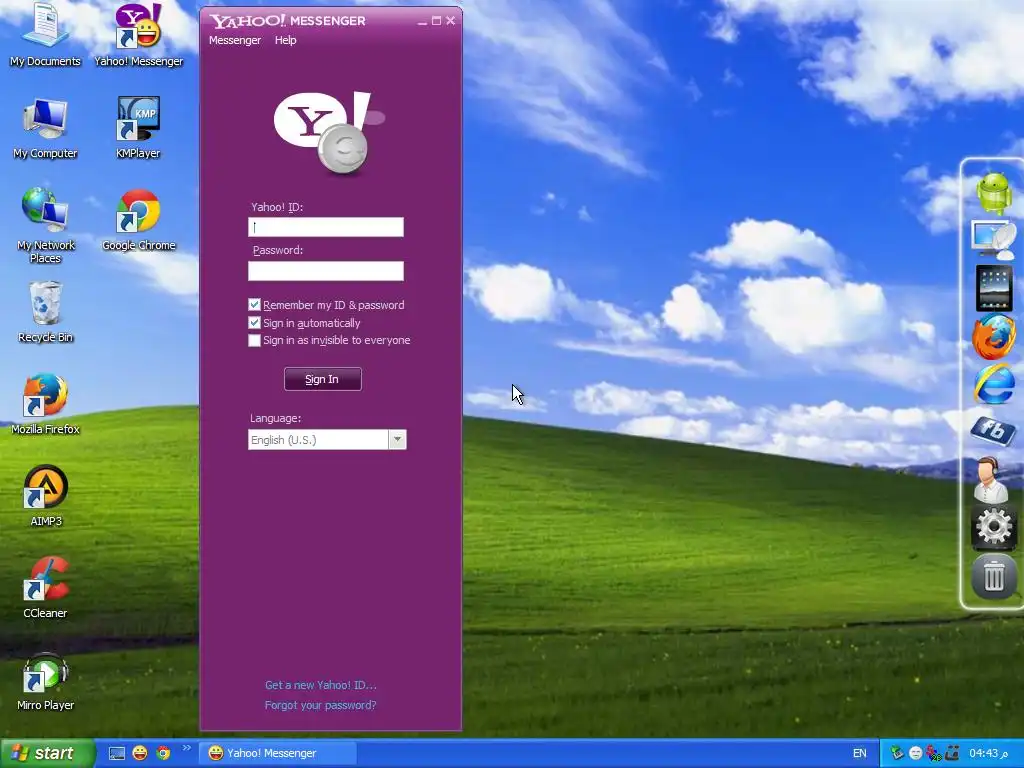Click the trash can dock icon

click(993, 576)
